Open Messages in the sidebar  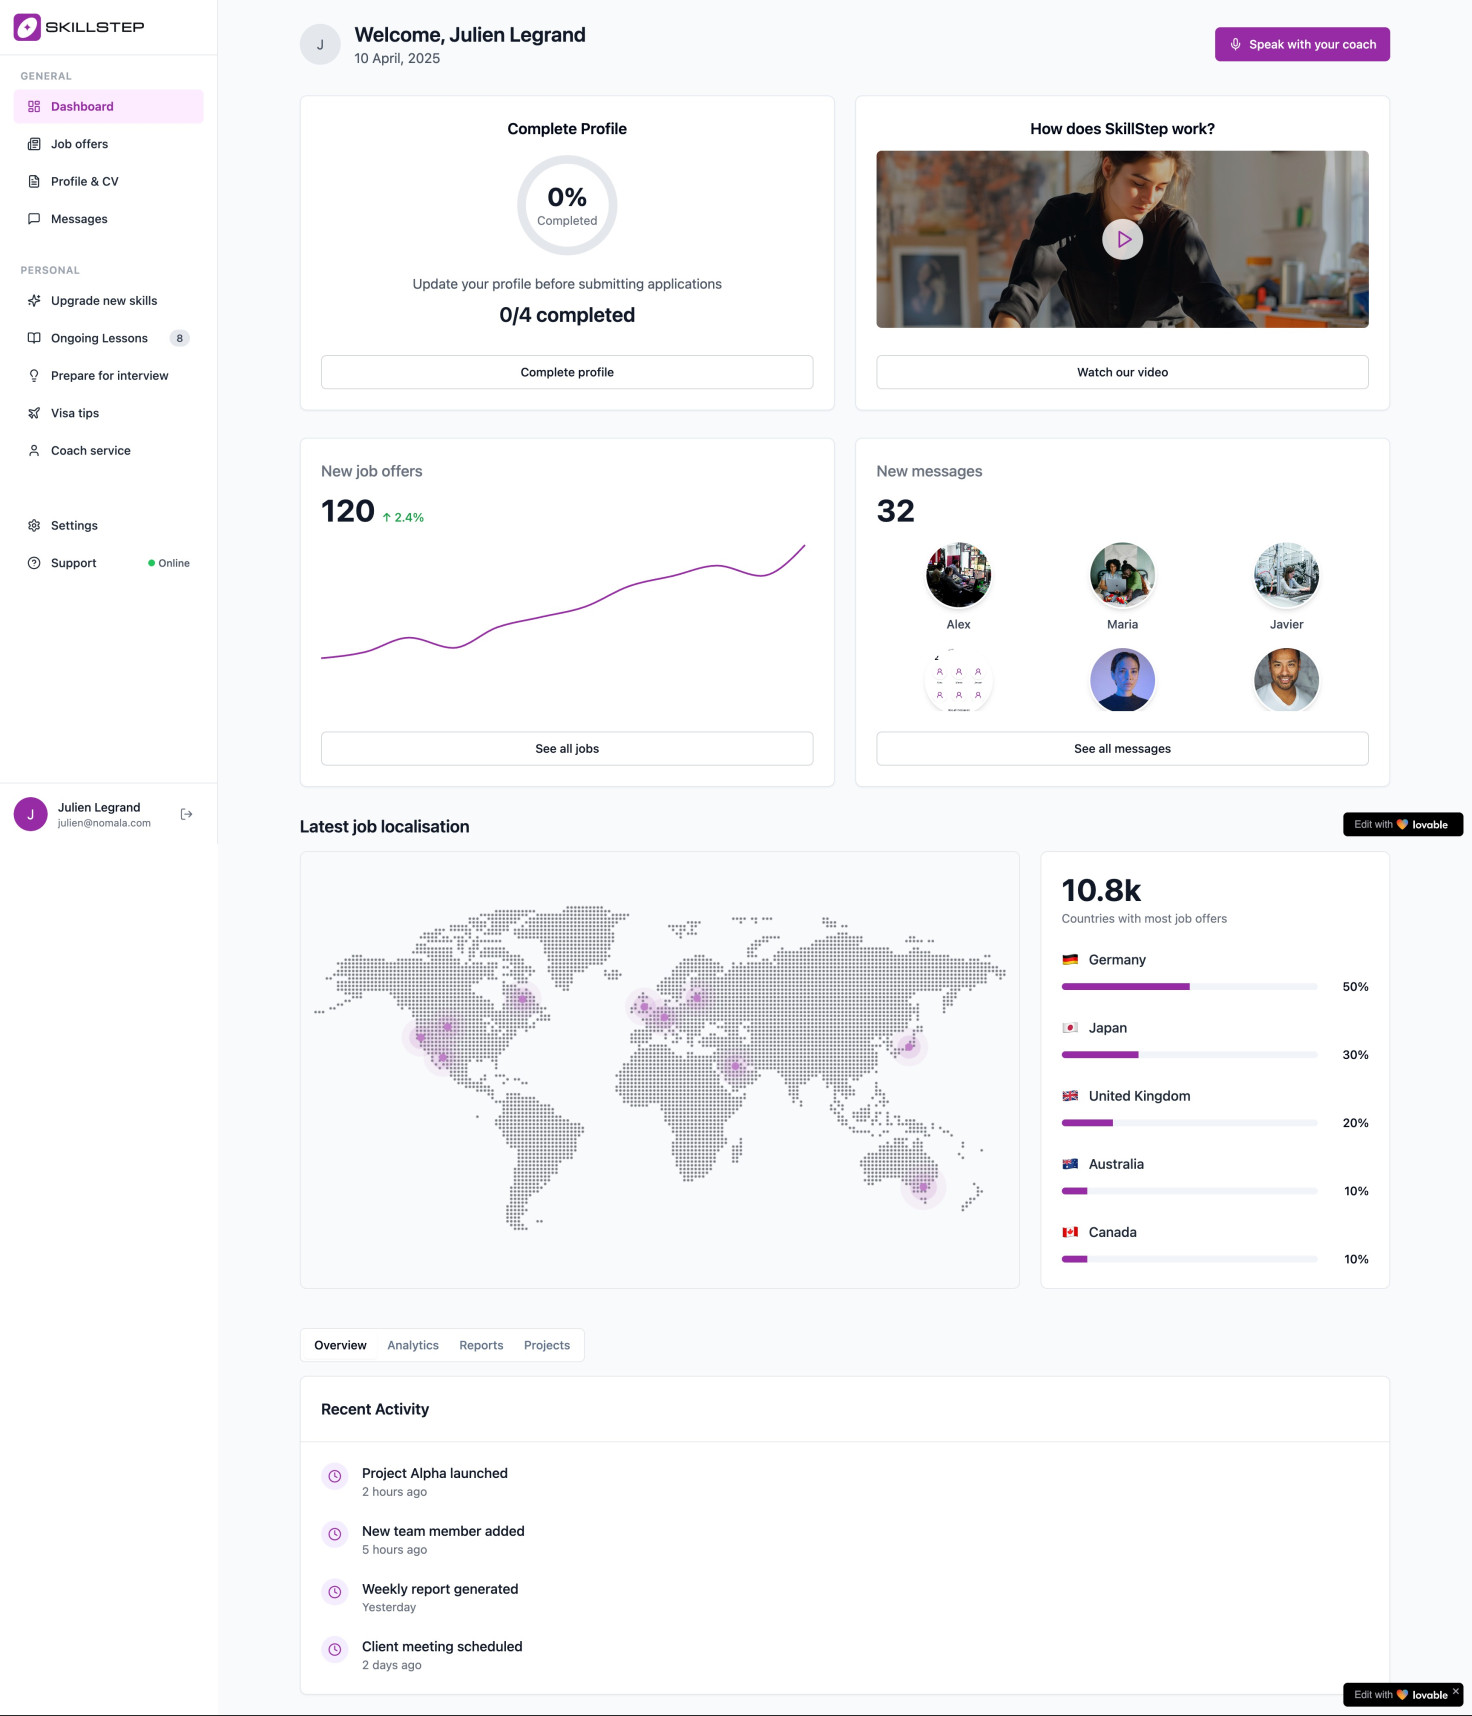(79, 219)
